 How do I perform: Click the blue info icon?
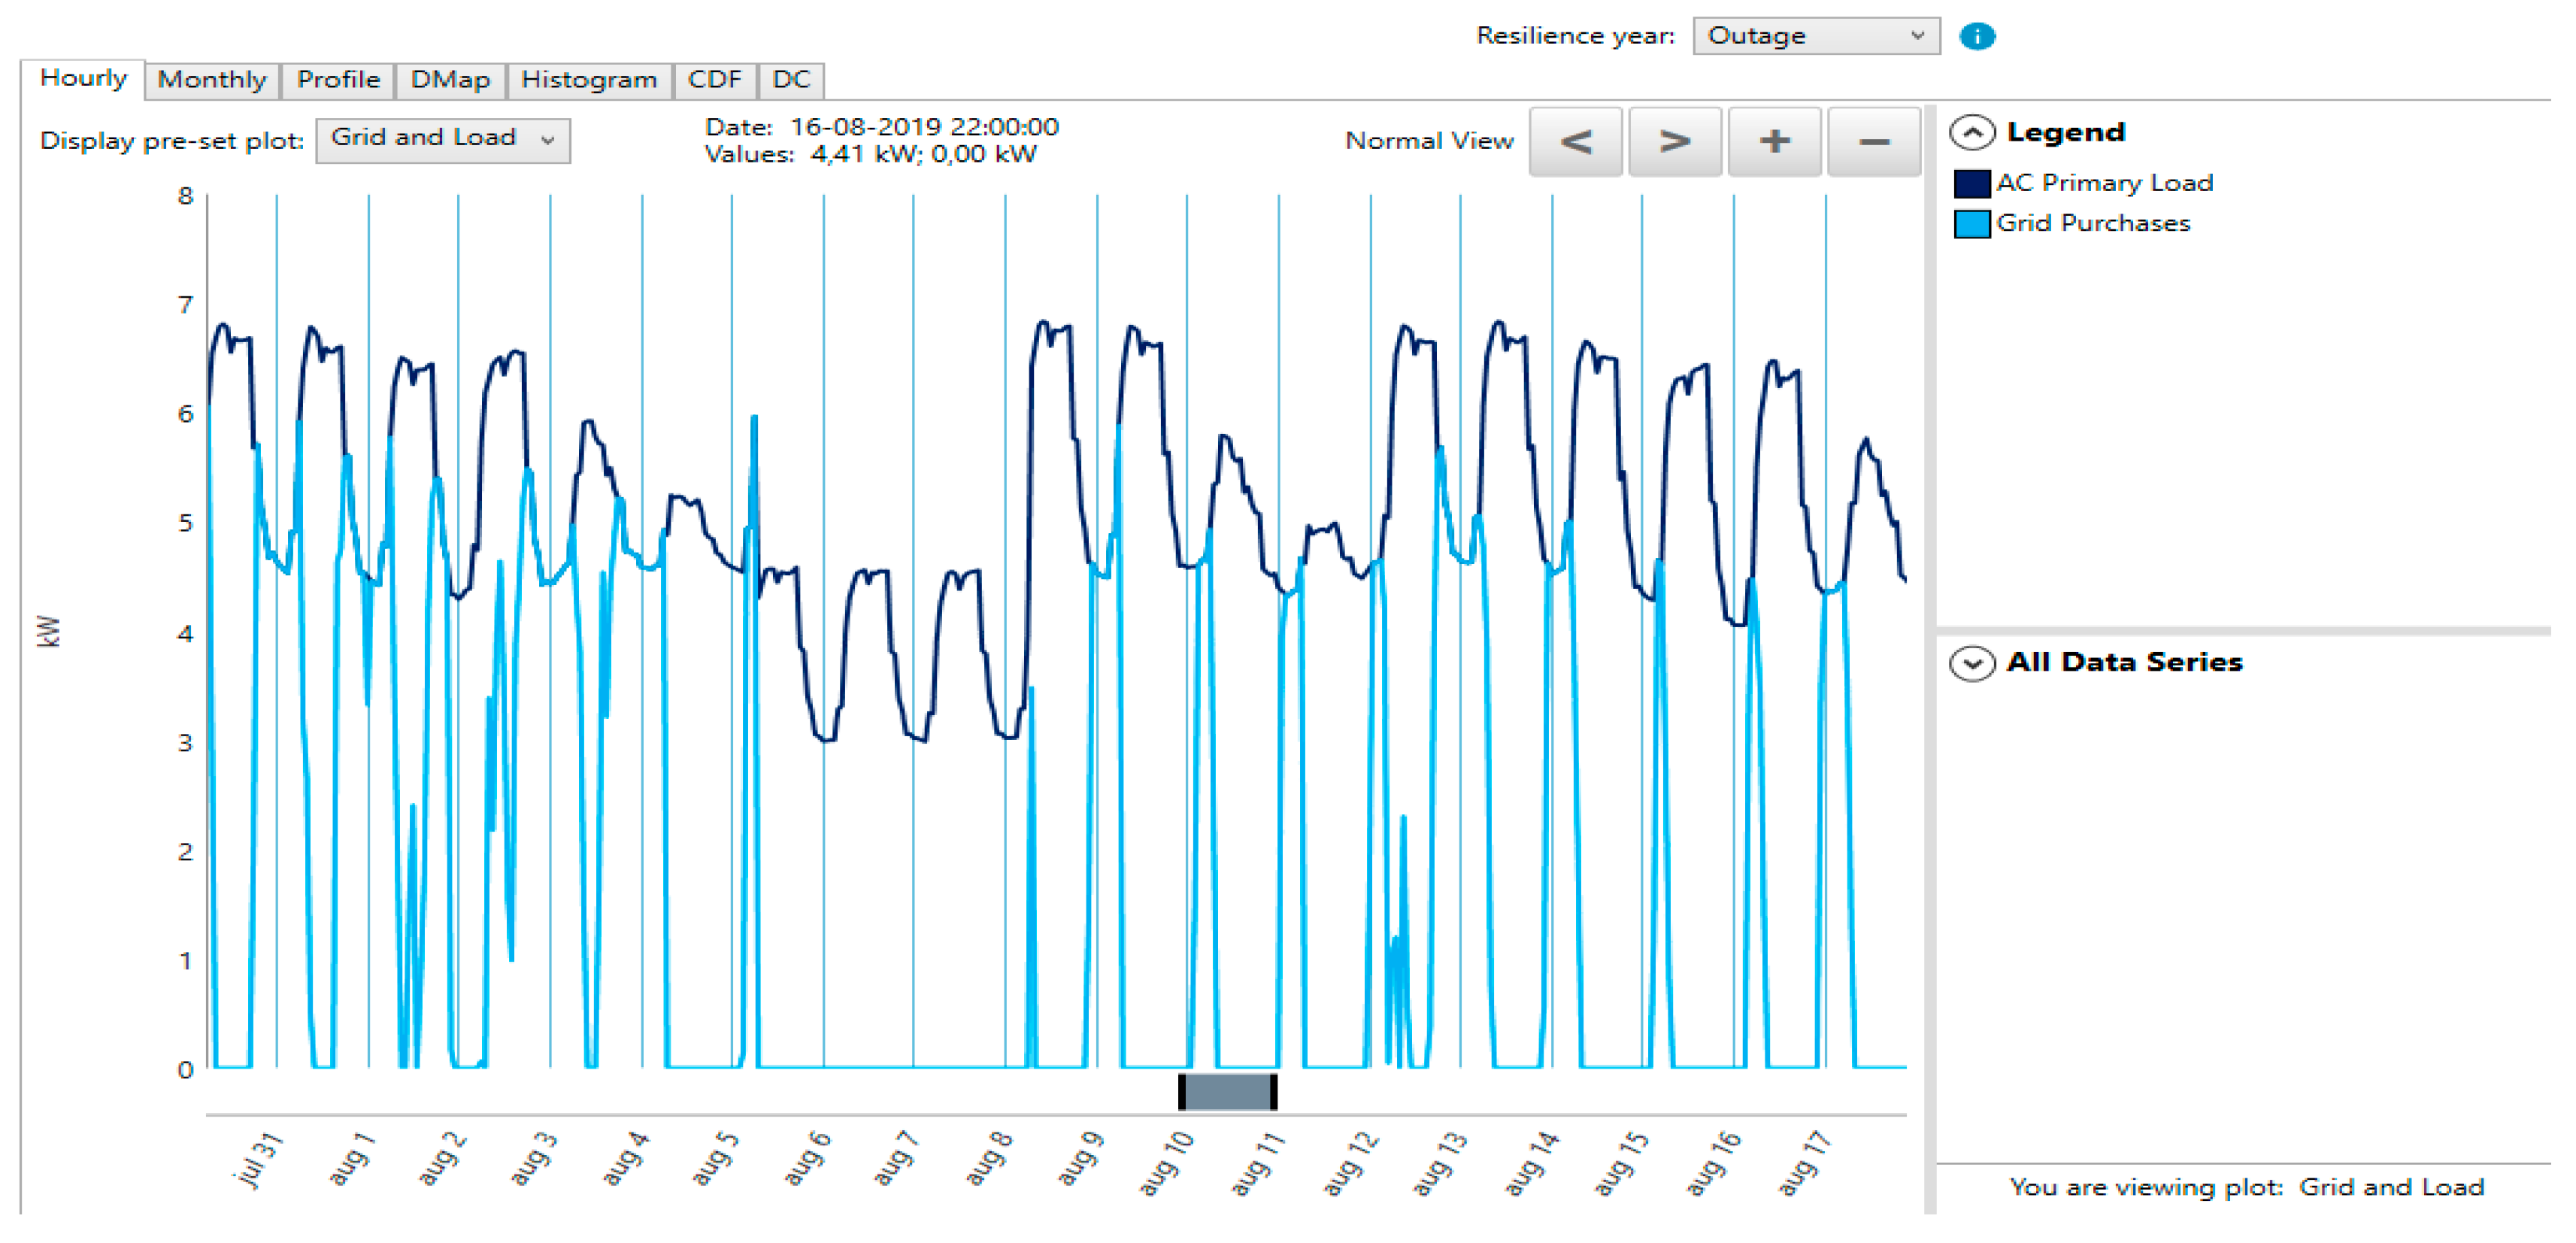pos(1977,36)
